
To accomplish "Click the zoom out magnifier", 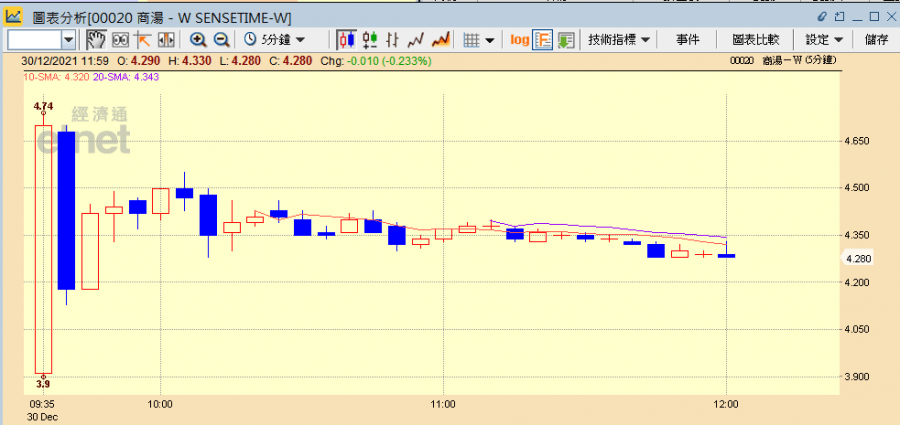I will coord(221,40).
